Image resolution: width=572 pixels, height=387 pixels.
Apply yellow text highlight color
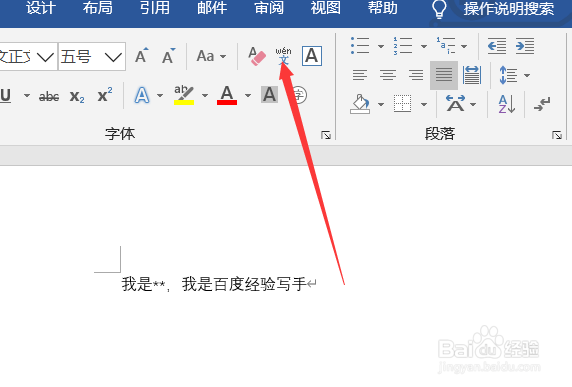(184, 95)
